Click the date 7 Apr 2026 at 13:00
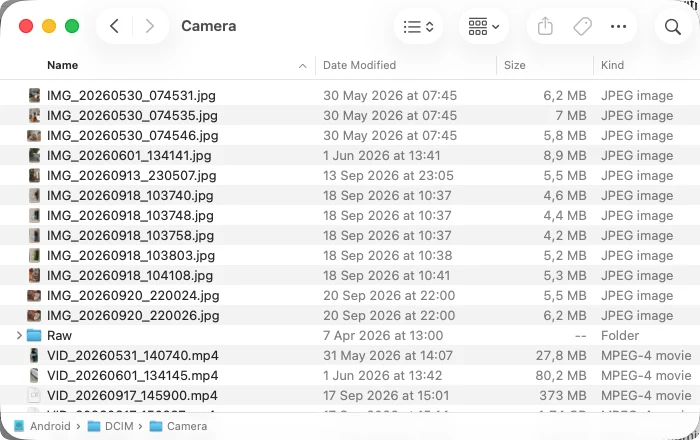 tap(383, 336)
